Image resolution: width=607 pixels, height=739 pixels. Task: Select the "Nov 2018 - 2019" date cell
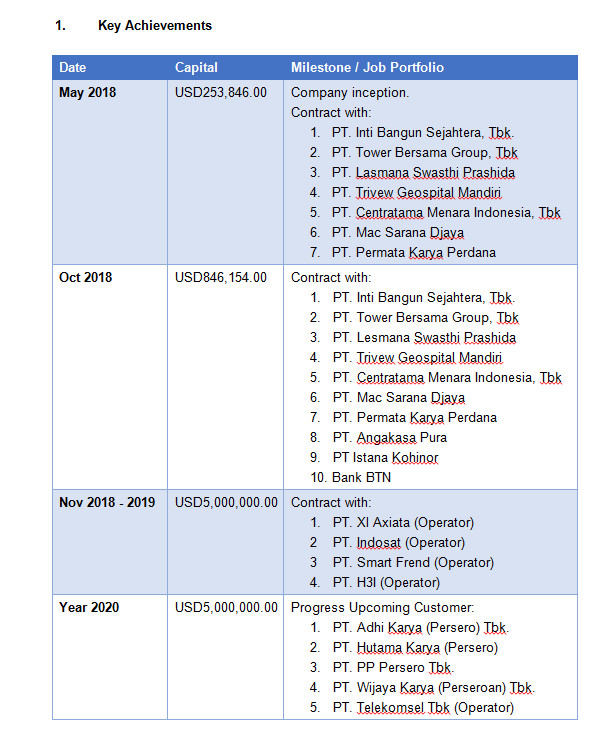[x=107, y=502]
